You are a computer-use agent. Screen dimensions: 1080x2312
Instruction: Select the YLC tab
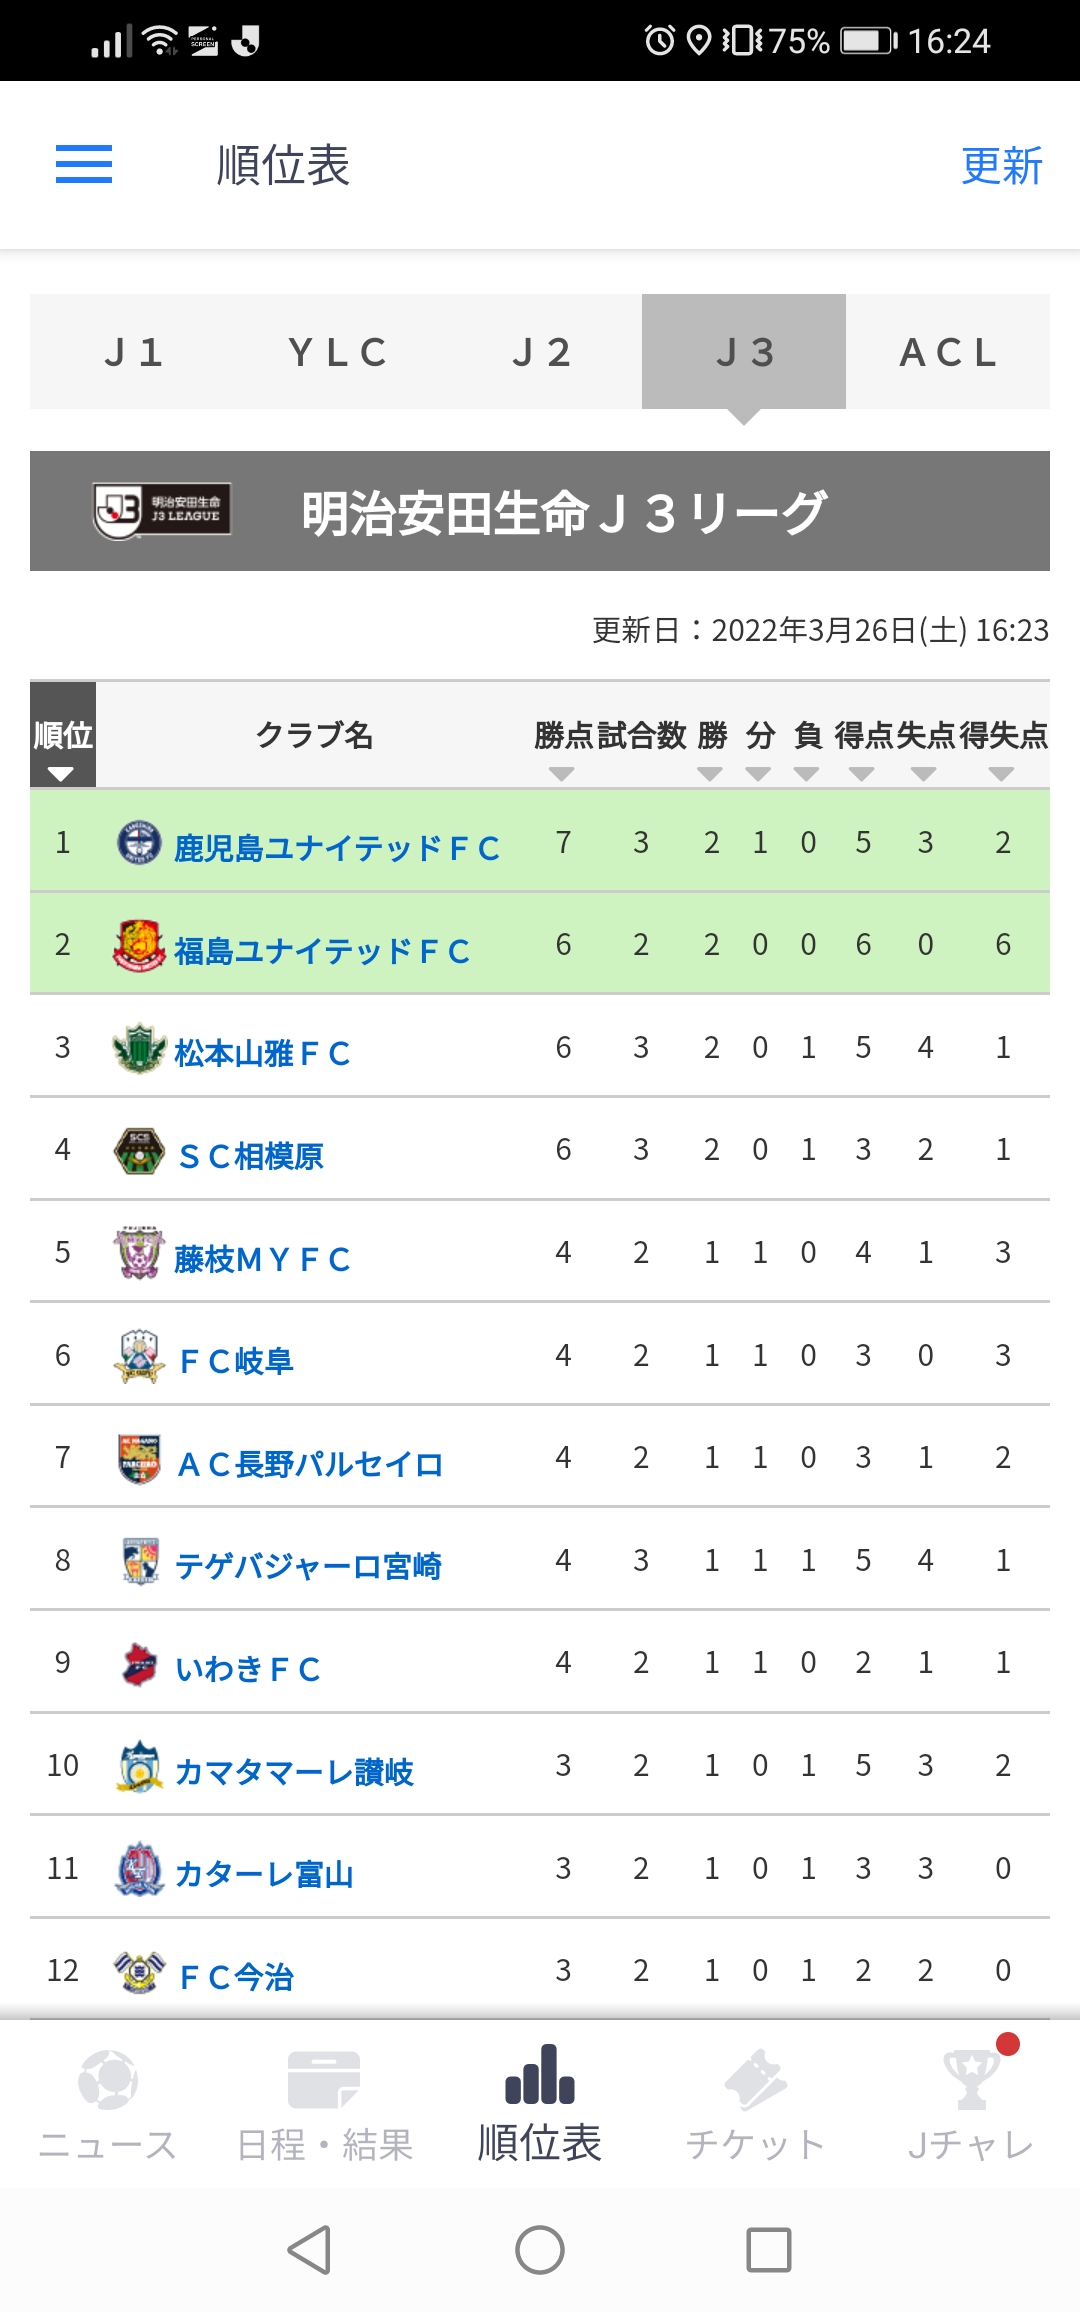click(x=336, y=351)
